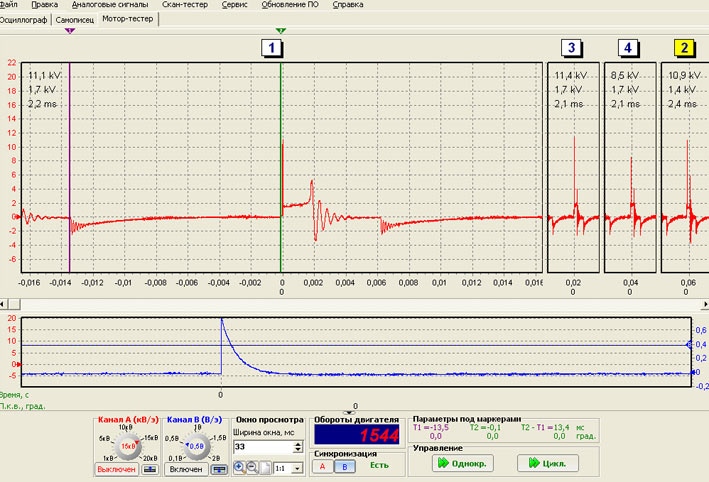The height and width of the screenshot is (482, 709).
Task: Switch to the Самописец tab
Action: (x=75, y=20)
